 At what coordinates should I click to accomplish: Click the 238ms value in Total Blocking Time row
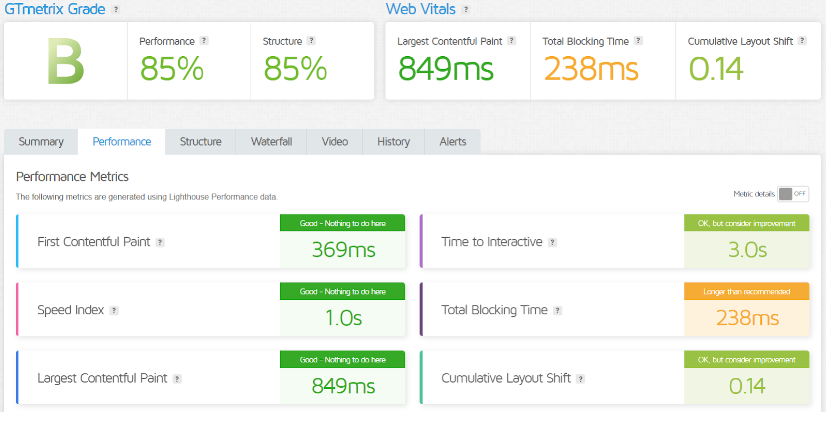[x=747, y=318]
